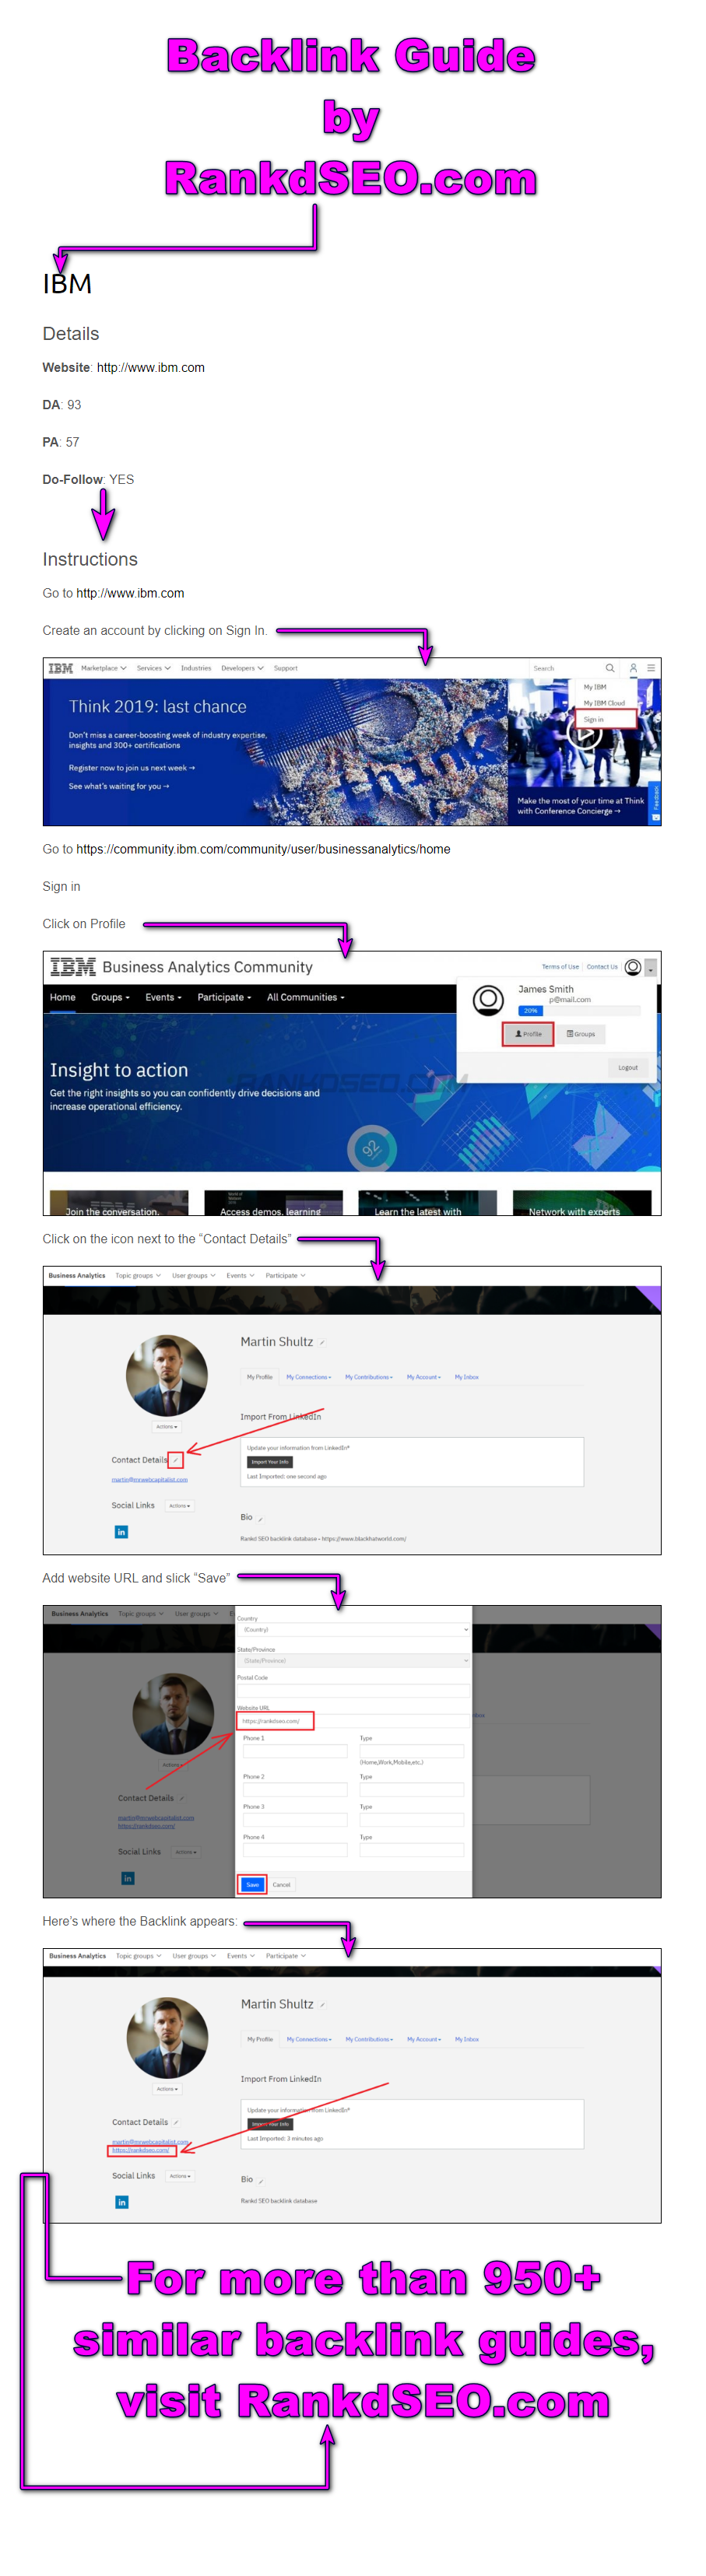Click the IBM logo on the IBM homepage screenshot

point(61,668)
